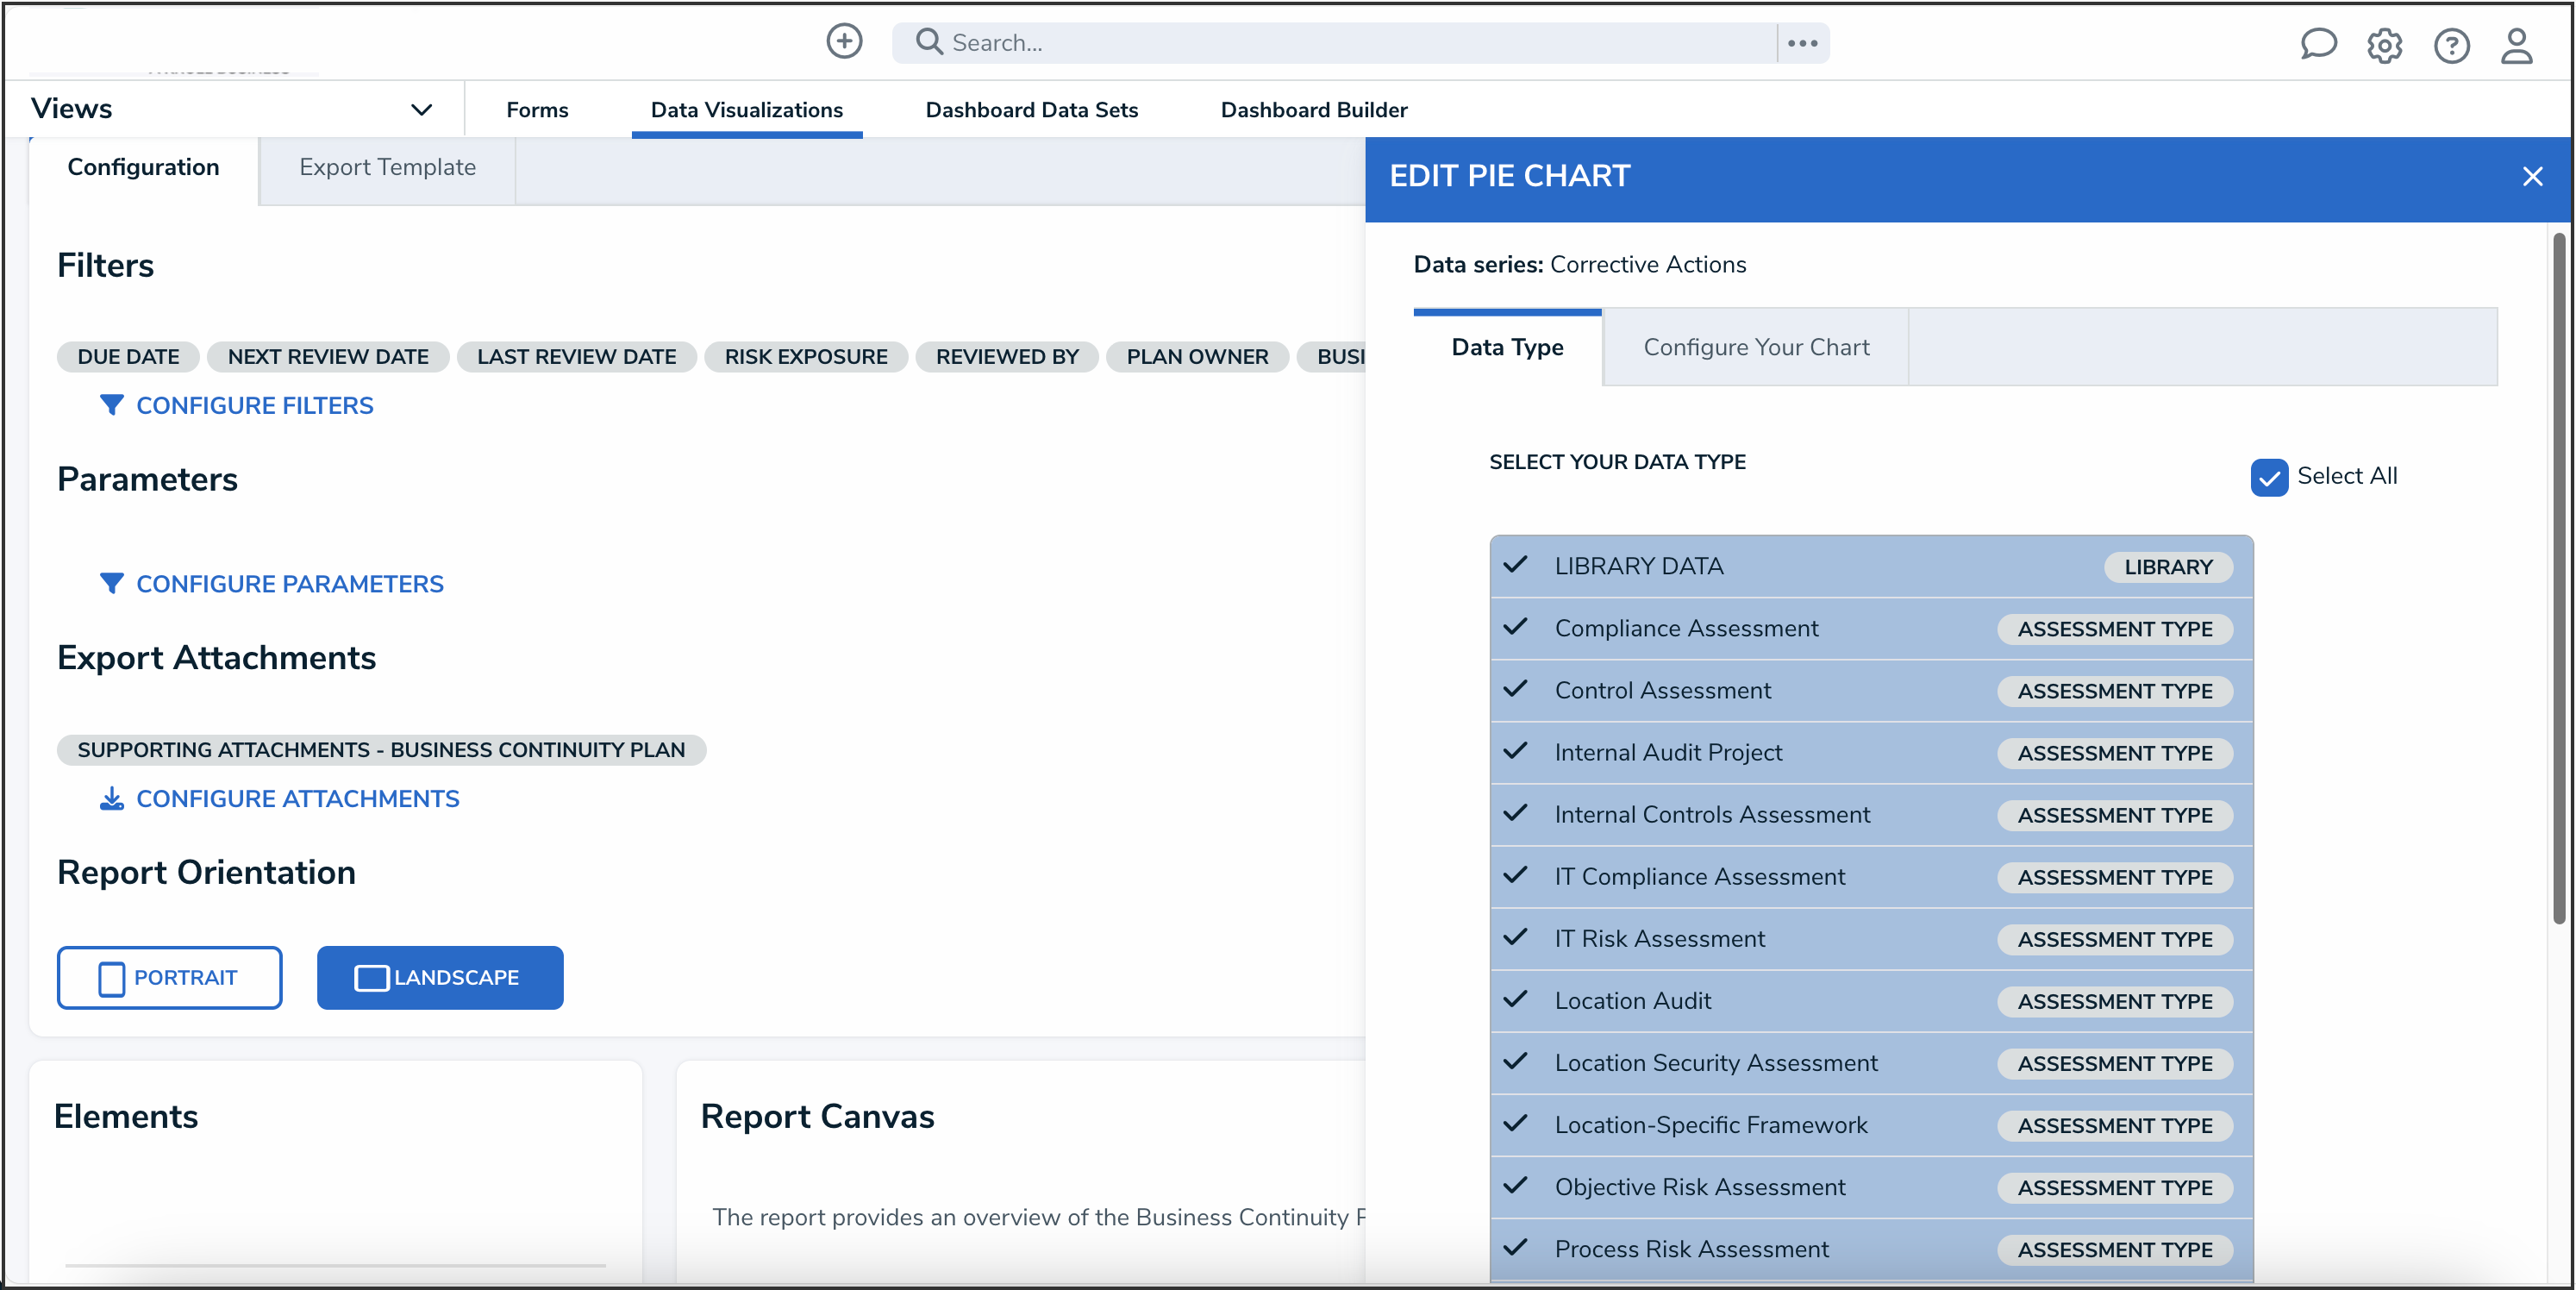Open Configure Parameters
The height and width of the screenshot is (1290, 2576).
[x=289, y=584]
